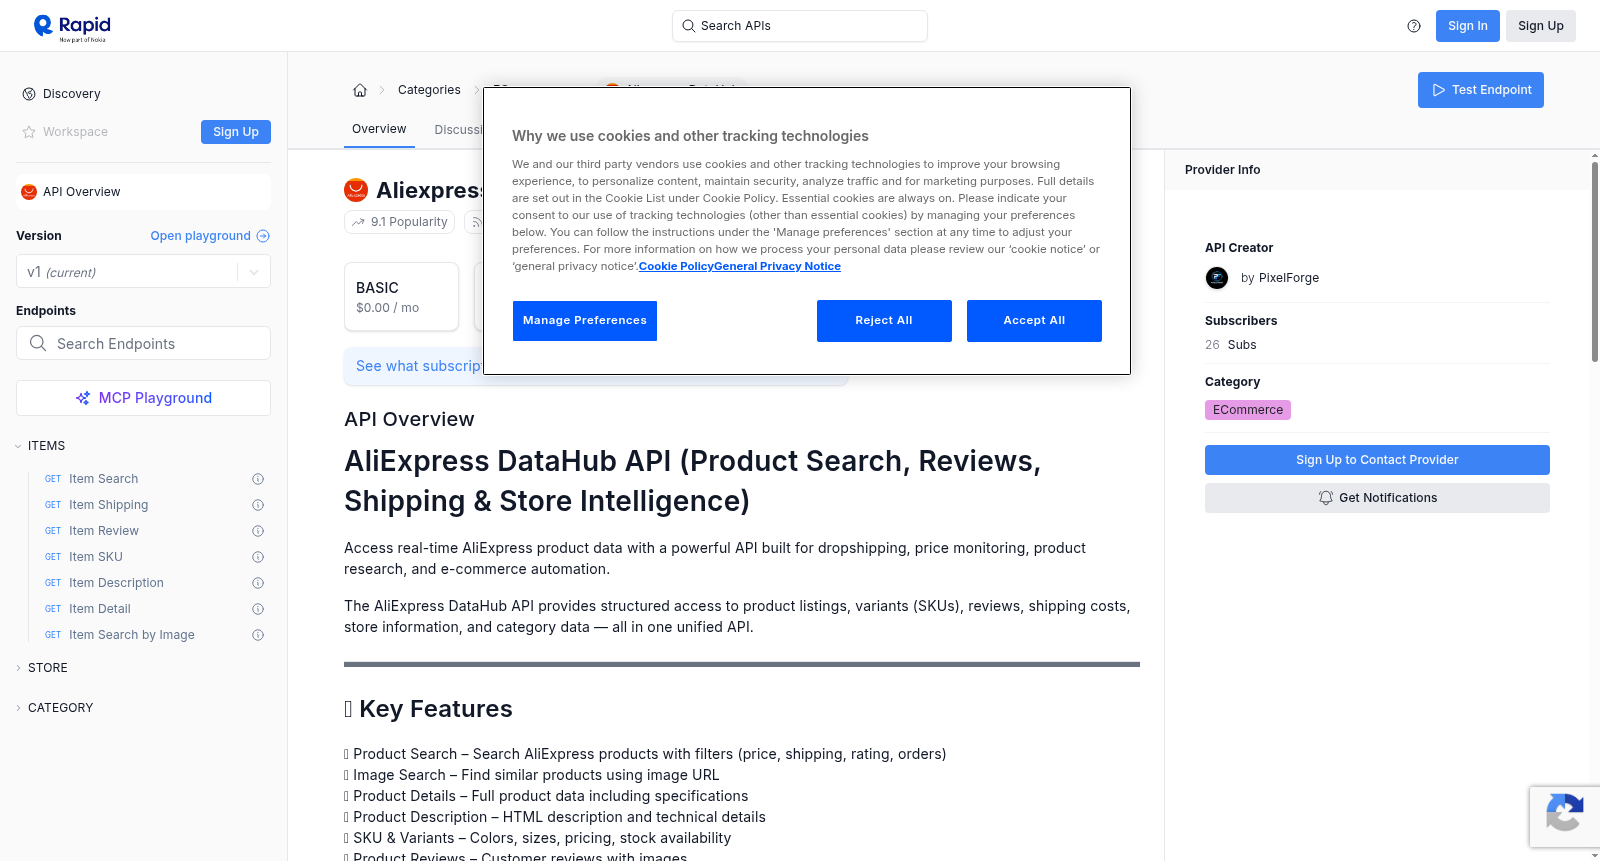Open the General Privacy Notice link
Screen dimensions: 1600x861
click(778, 266)
